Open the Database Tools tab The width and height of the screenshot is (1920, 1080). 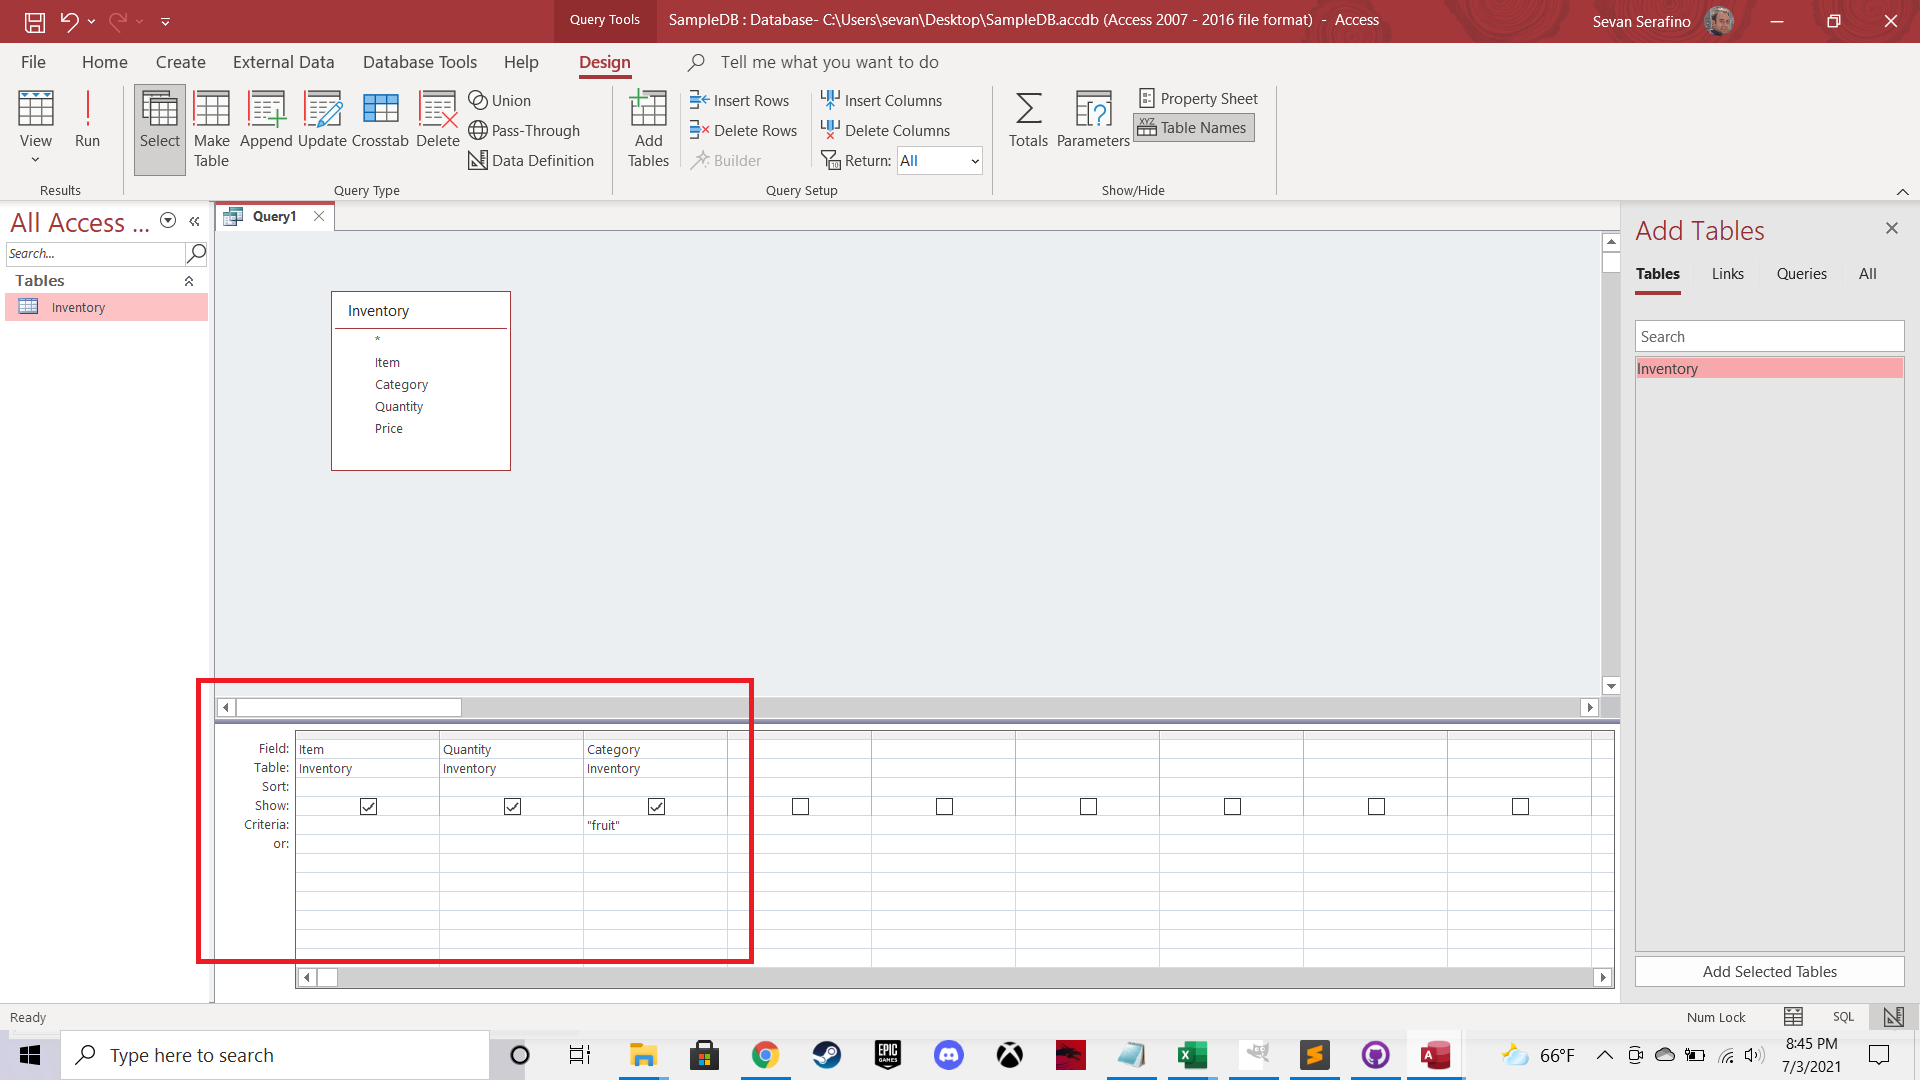[x=419, y=62]
